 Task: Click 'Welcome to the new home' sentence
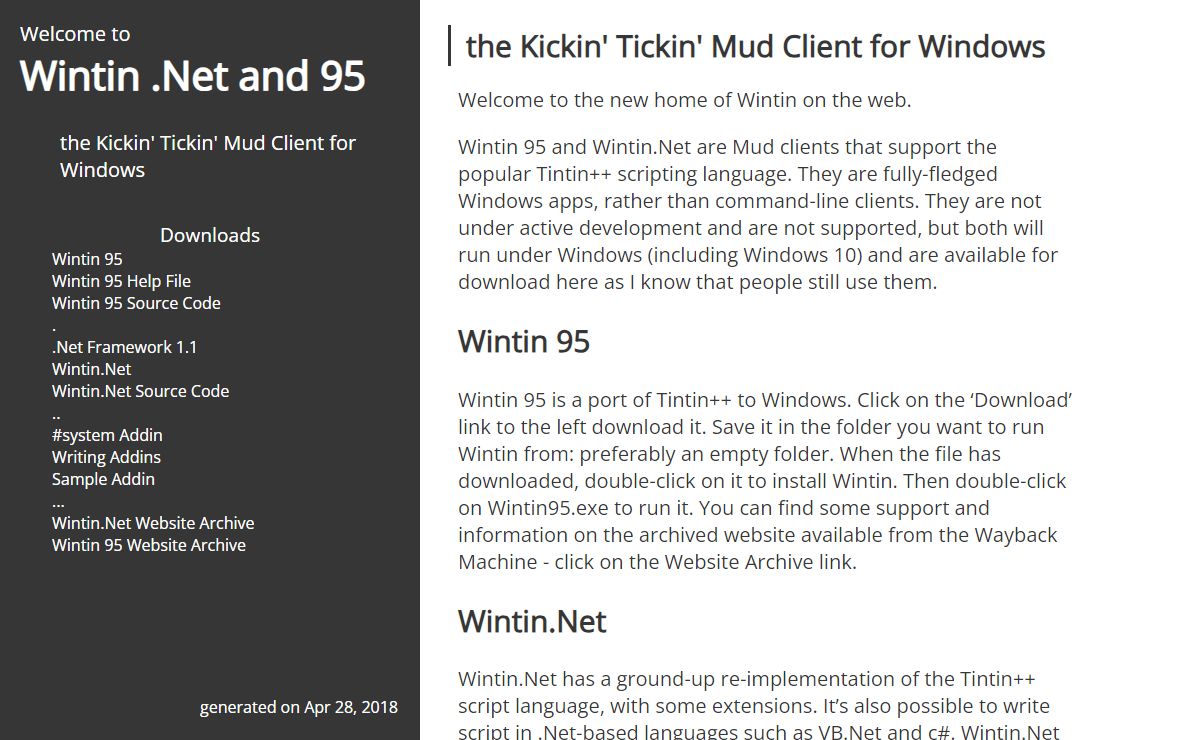pos(685,100)
